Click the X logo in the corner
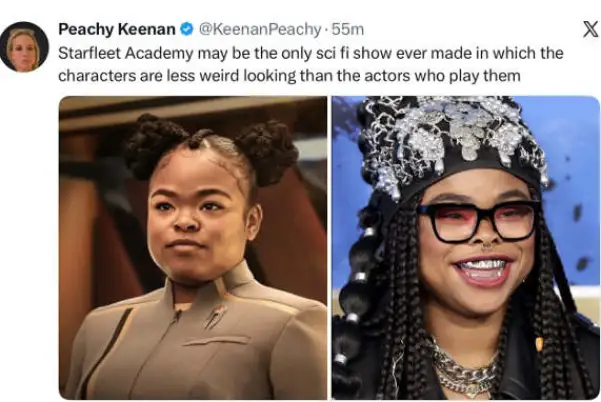Screen dimensions: 601x402 coord(590,29)
